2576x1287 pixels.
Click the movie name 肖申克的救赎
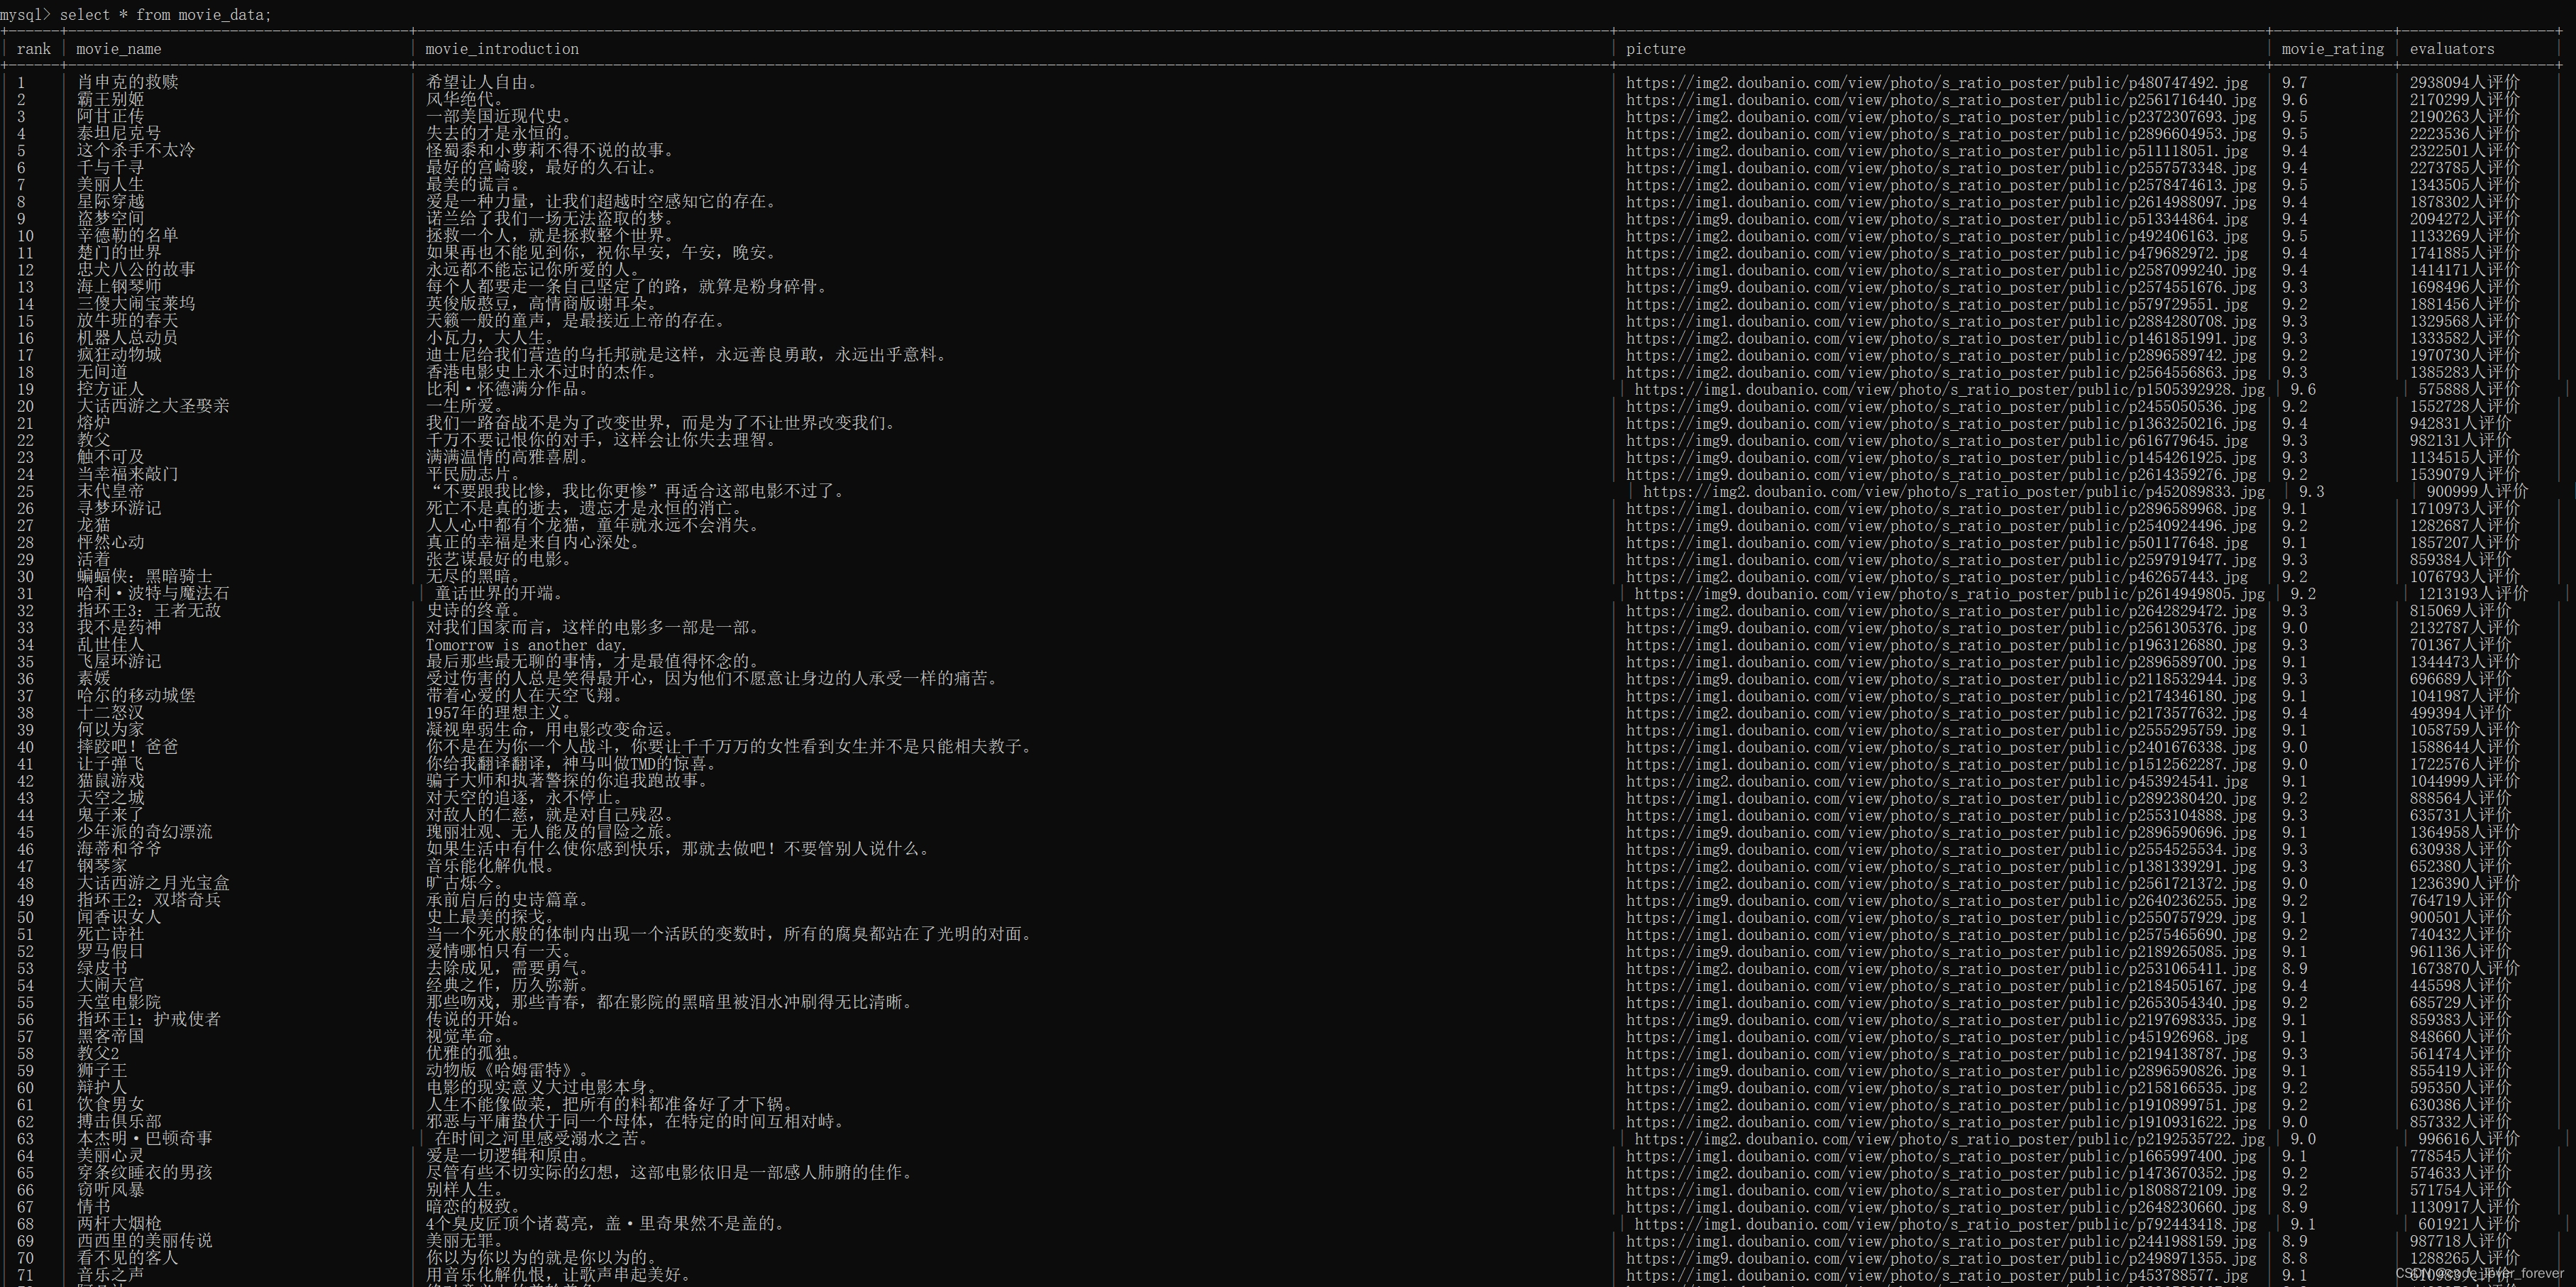click(x=127, y=82)
